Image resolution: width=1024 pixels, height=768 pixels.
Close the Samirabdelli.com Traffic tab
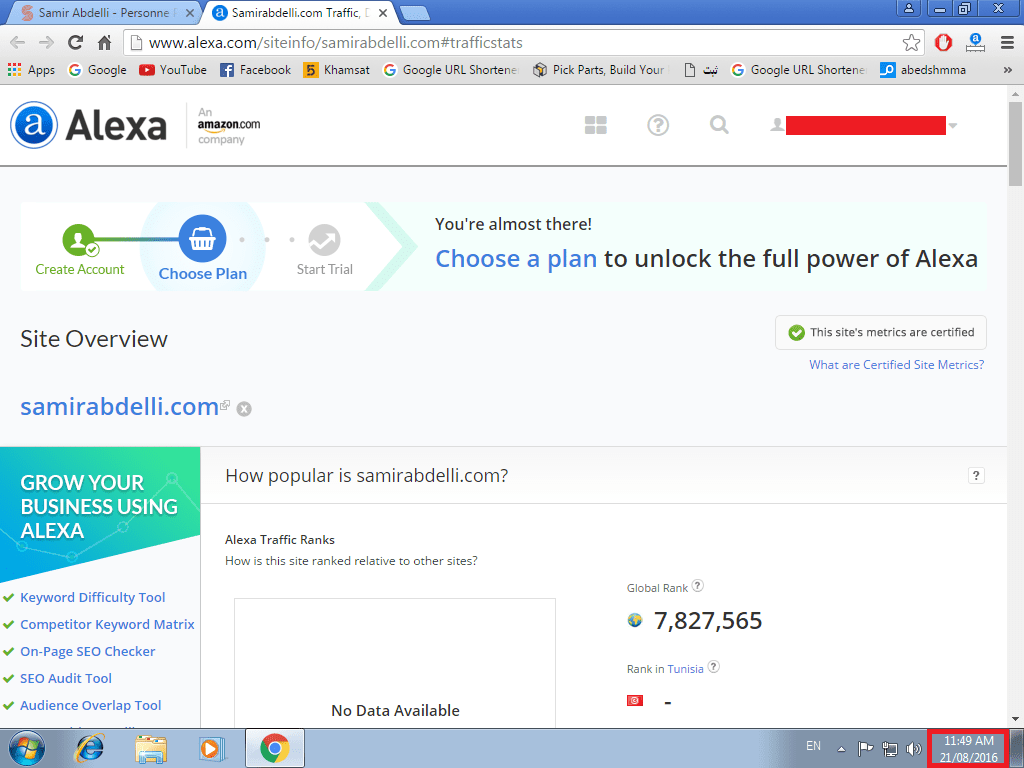coord(383,13)
